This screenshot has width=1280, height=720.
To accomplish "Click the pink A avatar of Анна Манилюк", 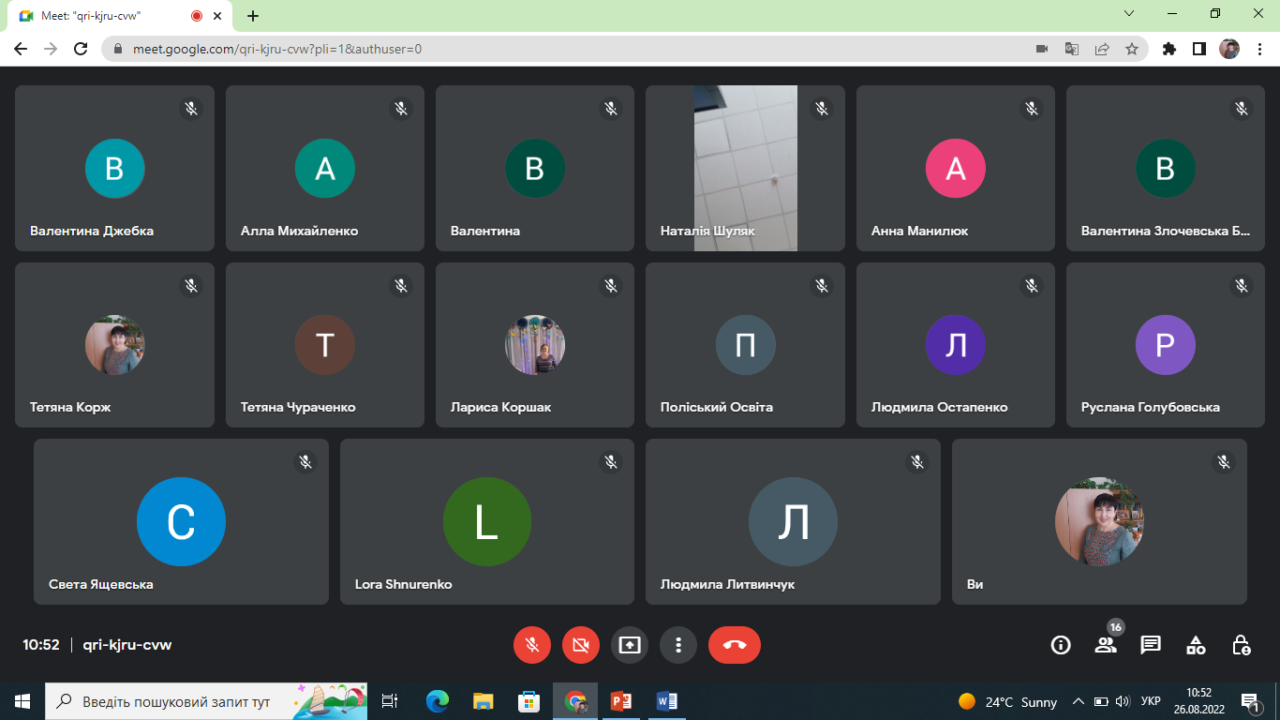I will pos(956,168).
